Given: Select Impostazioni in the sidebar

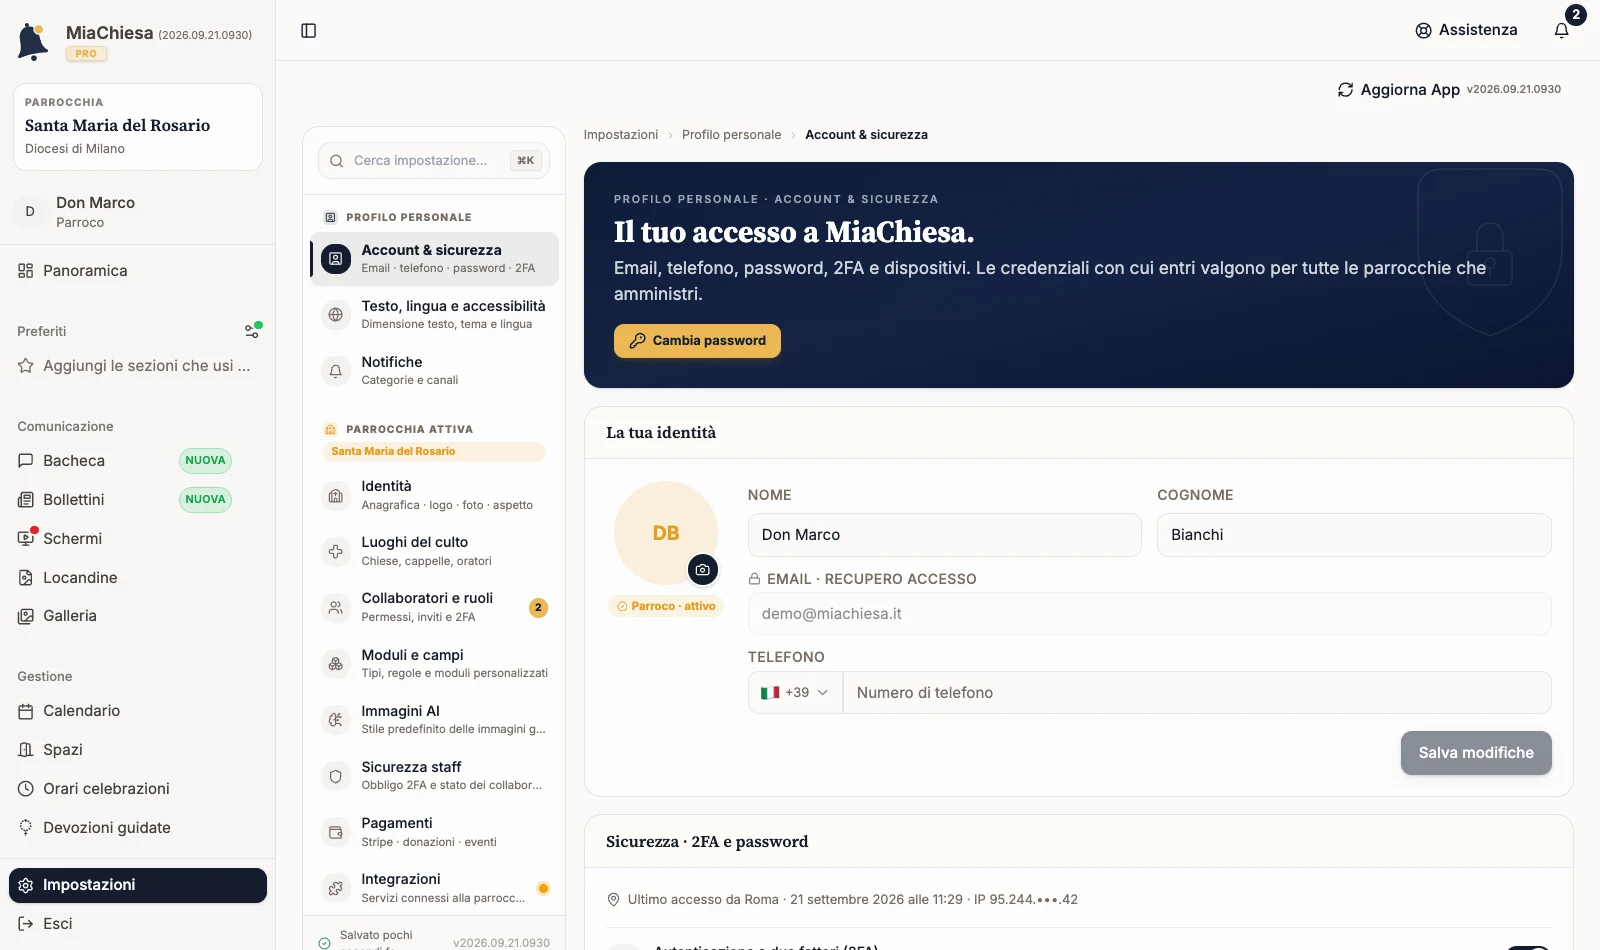Looking at the screenshot, I should click(x=138, y=885).
